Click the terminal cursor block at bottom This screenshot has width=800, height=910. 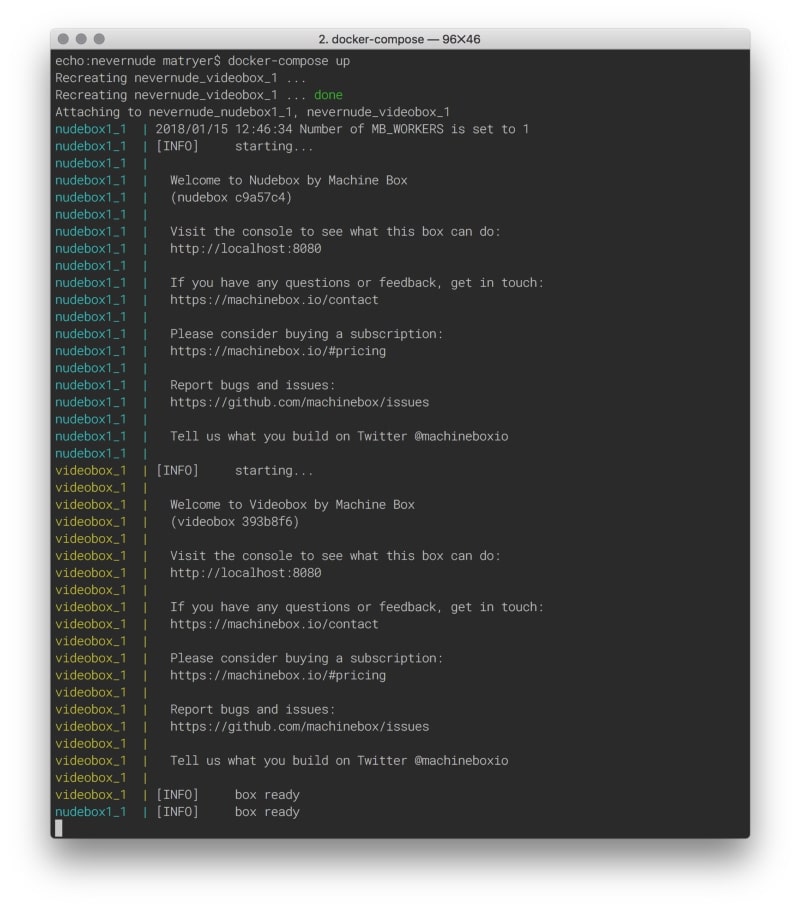(59, 828)
